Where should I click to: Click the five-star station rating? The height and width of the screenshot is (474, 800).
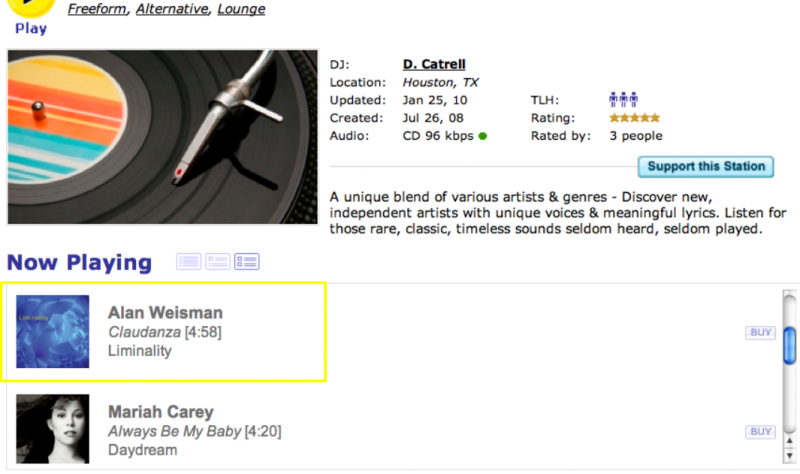[x=634, y=118]
